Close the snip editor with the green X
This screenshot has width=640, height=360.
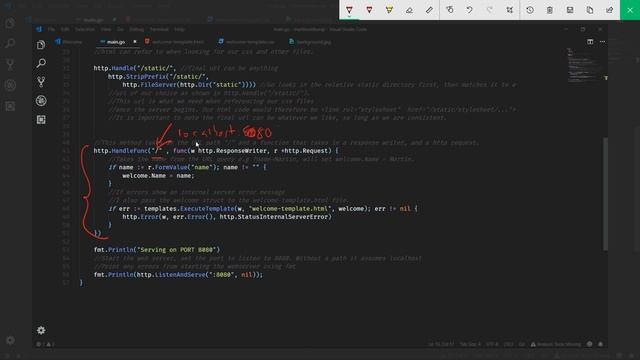click(630, 10)
